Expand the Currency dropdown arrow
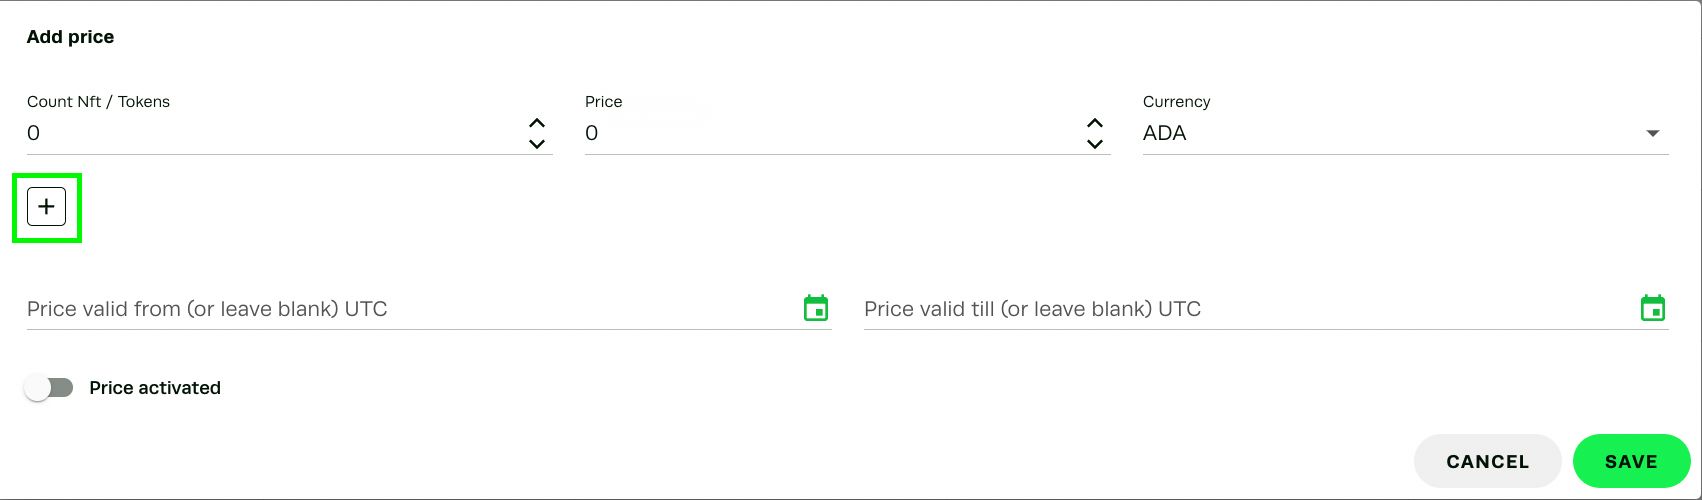The width and height of the screenshot is (1702, 500). coord(1652,133)
